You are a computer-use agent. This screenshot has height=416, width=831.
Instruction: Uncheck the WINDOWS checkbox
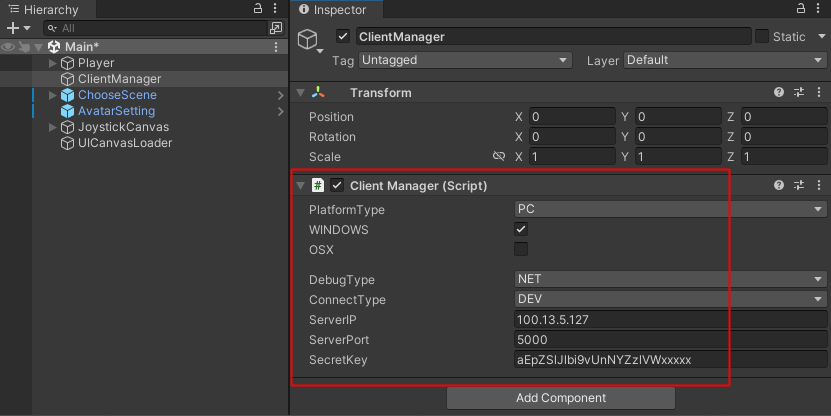(x=521, y=230)
